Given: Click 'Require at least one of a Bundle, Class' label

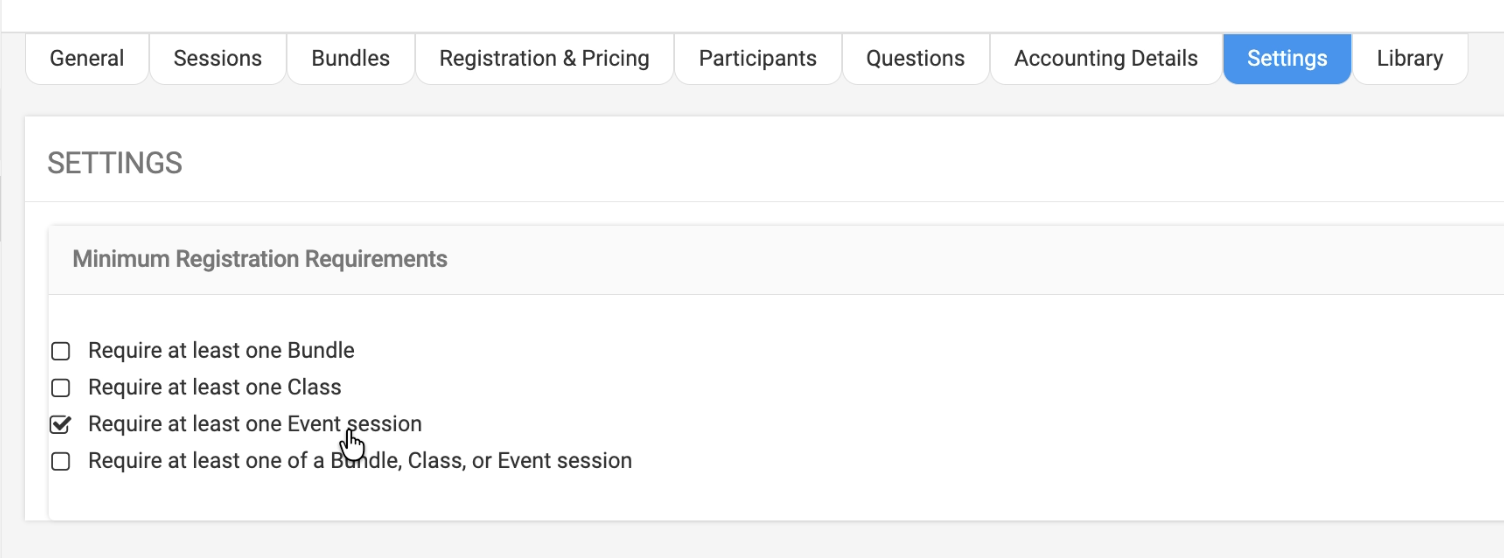Looking at the screenshot, I should coord(360,461).
